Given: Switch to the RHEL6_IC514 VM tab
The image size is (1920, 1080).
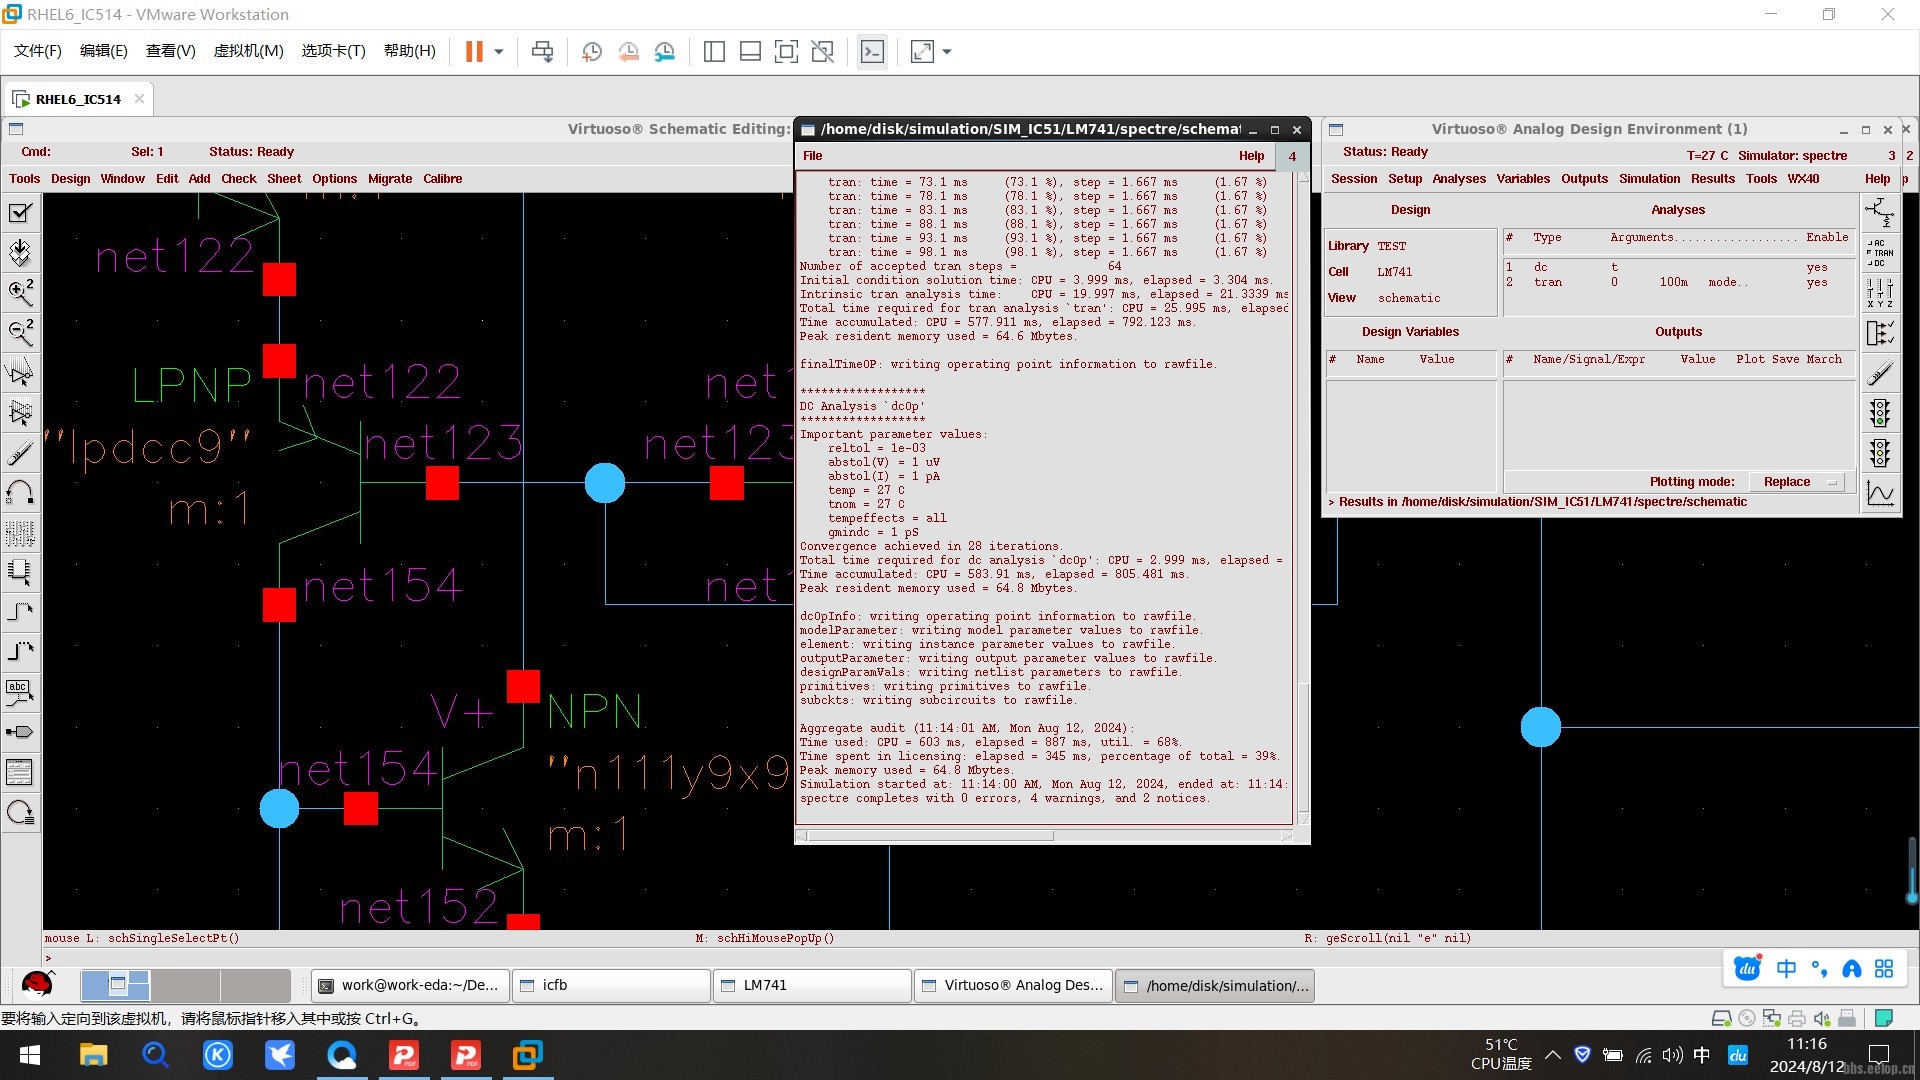Looking at the screenshot, I should [78, 99].
